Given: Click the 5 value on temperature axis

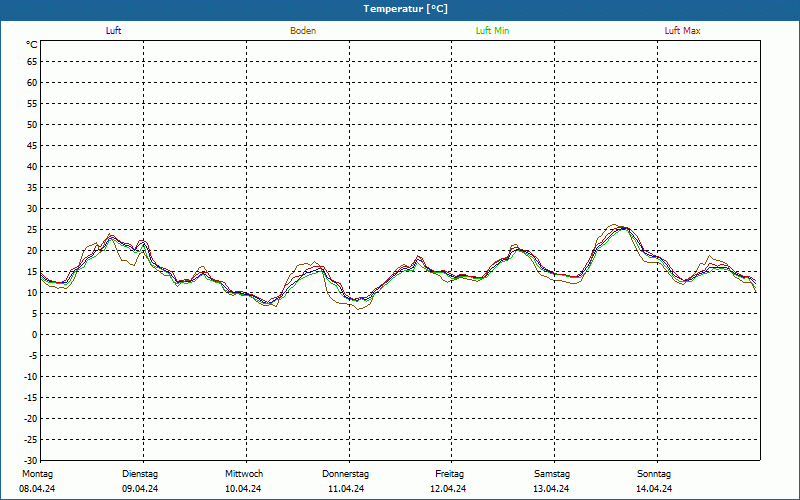Looking at the screenshot, I should [35, 314].
